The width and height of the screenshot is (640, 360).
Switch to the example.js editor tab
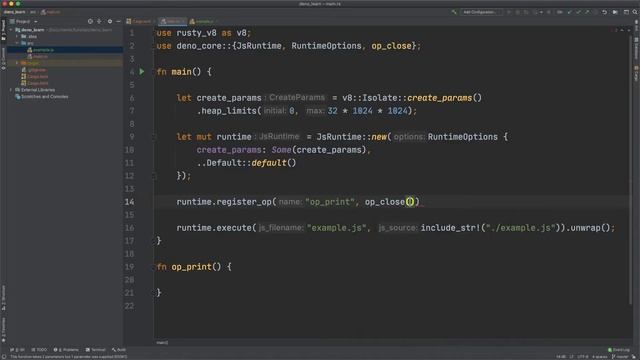point(203,21)
